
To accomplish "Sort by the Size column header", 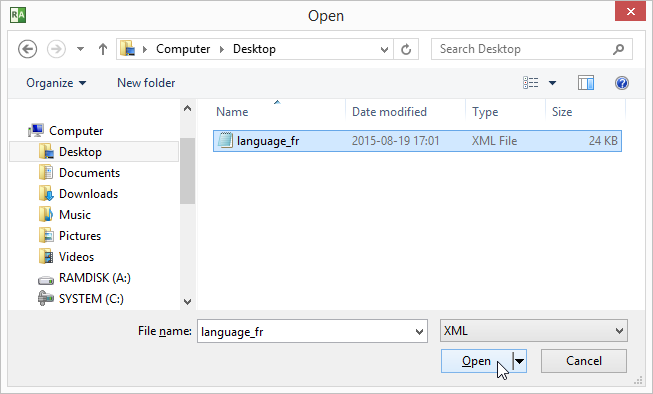I will click(x=562, y=112).
